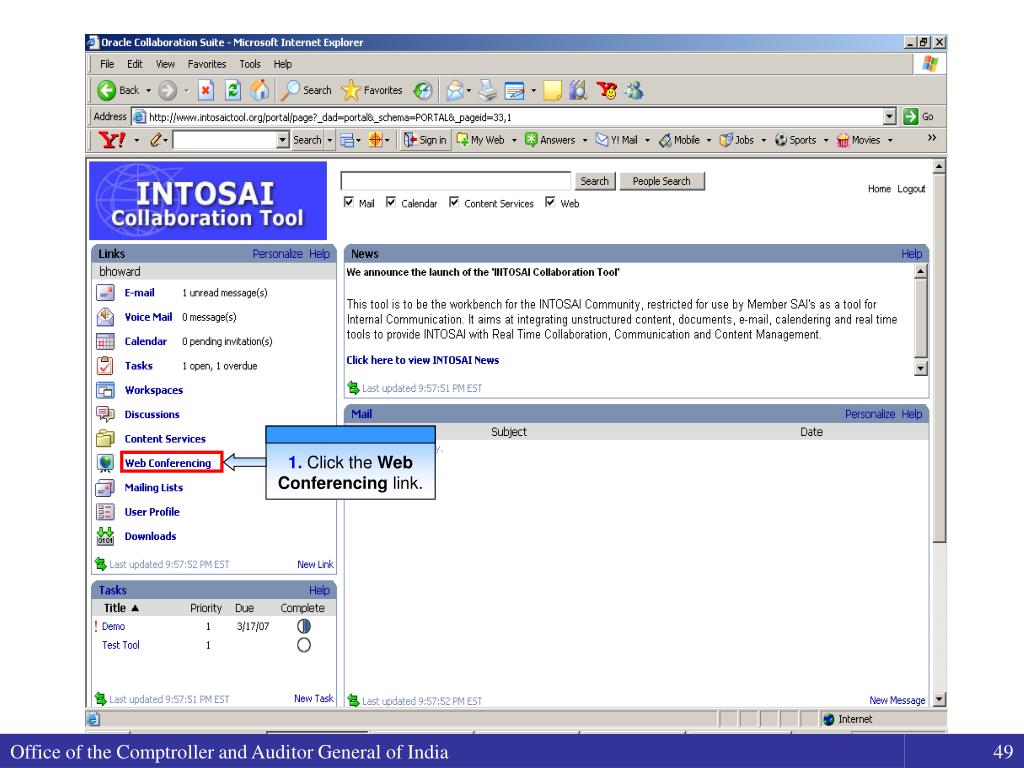This screenshot has width=1024, height=768.
Task: Toggle the Calendar search checkbox
Action: point(391,202)
